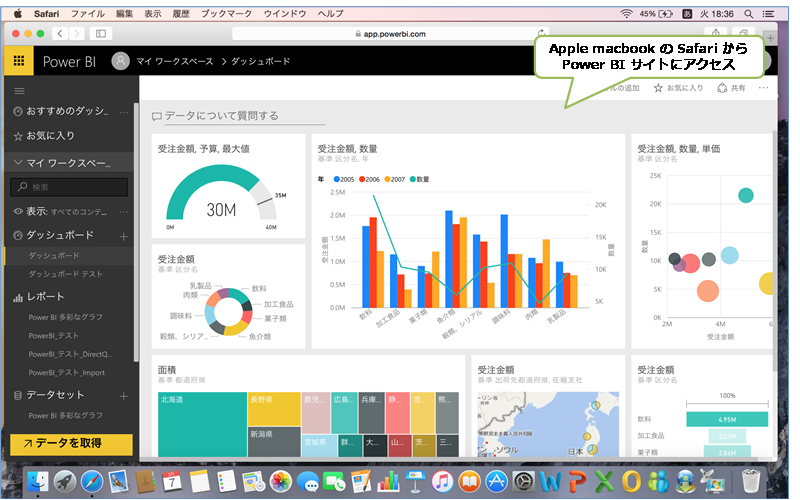
Task: Open the Power BI app launcher grid
Action: pyautogui.click(x=19, y=61)
